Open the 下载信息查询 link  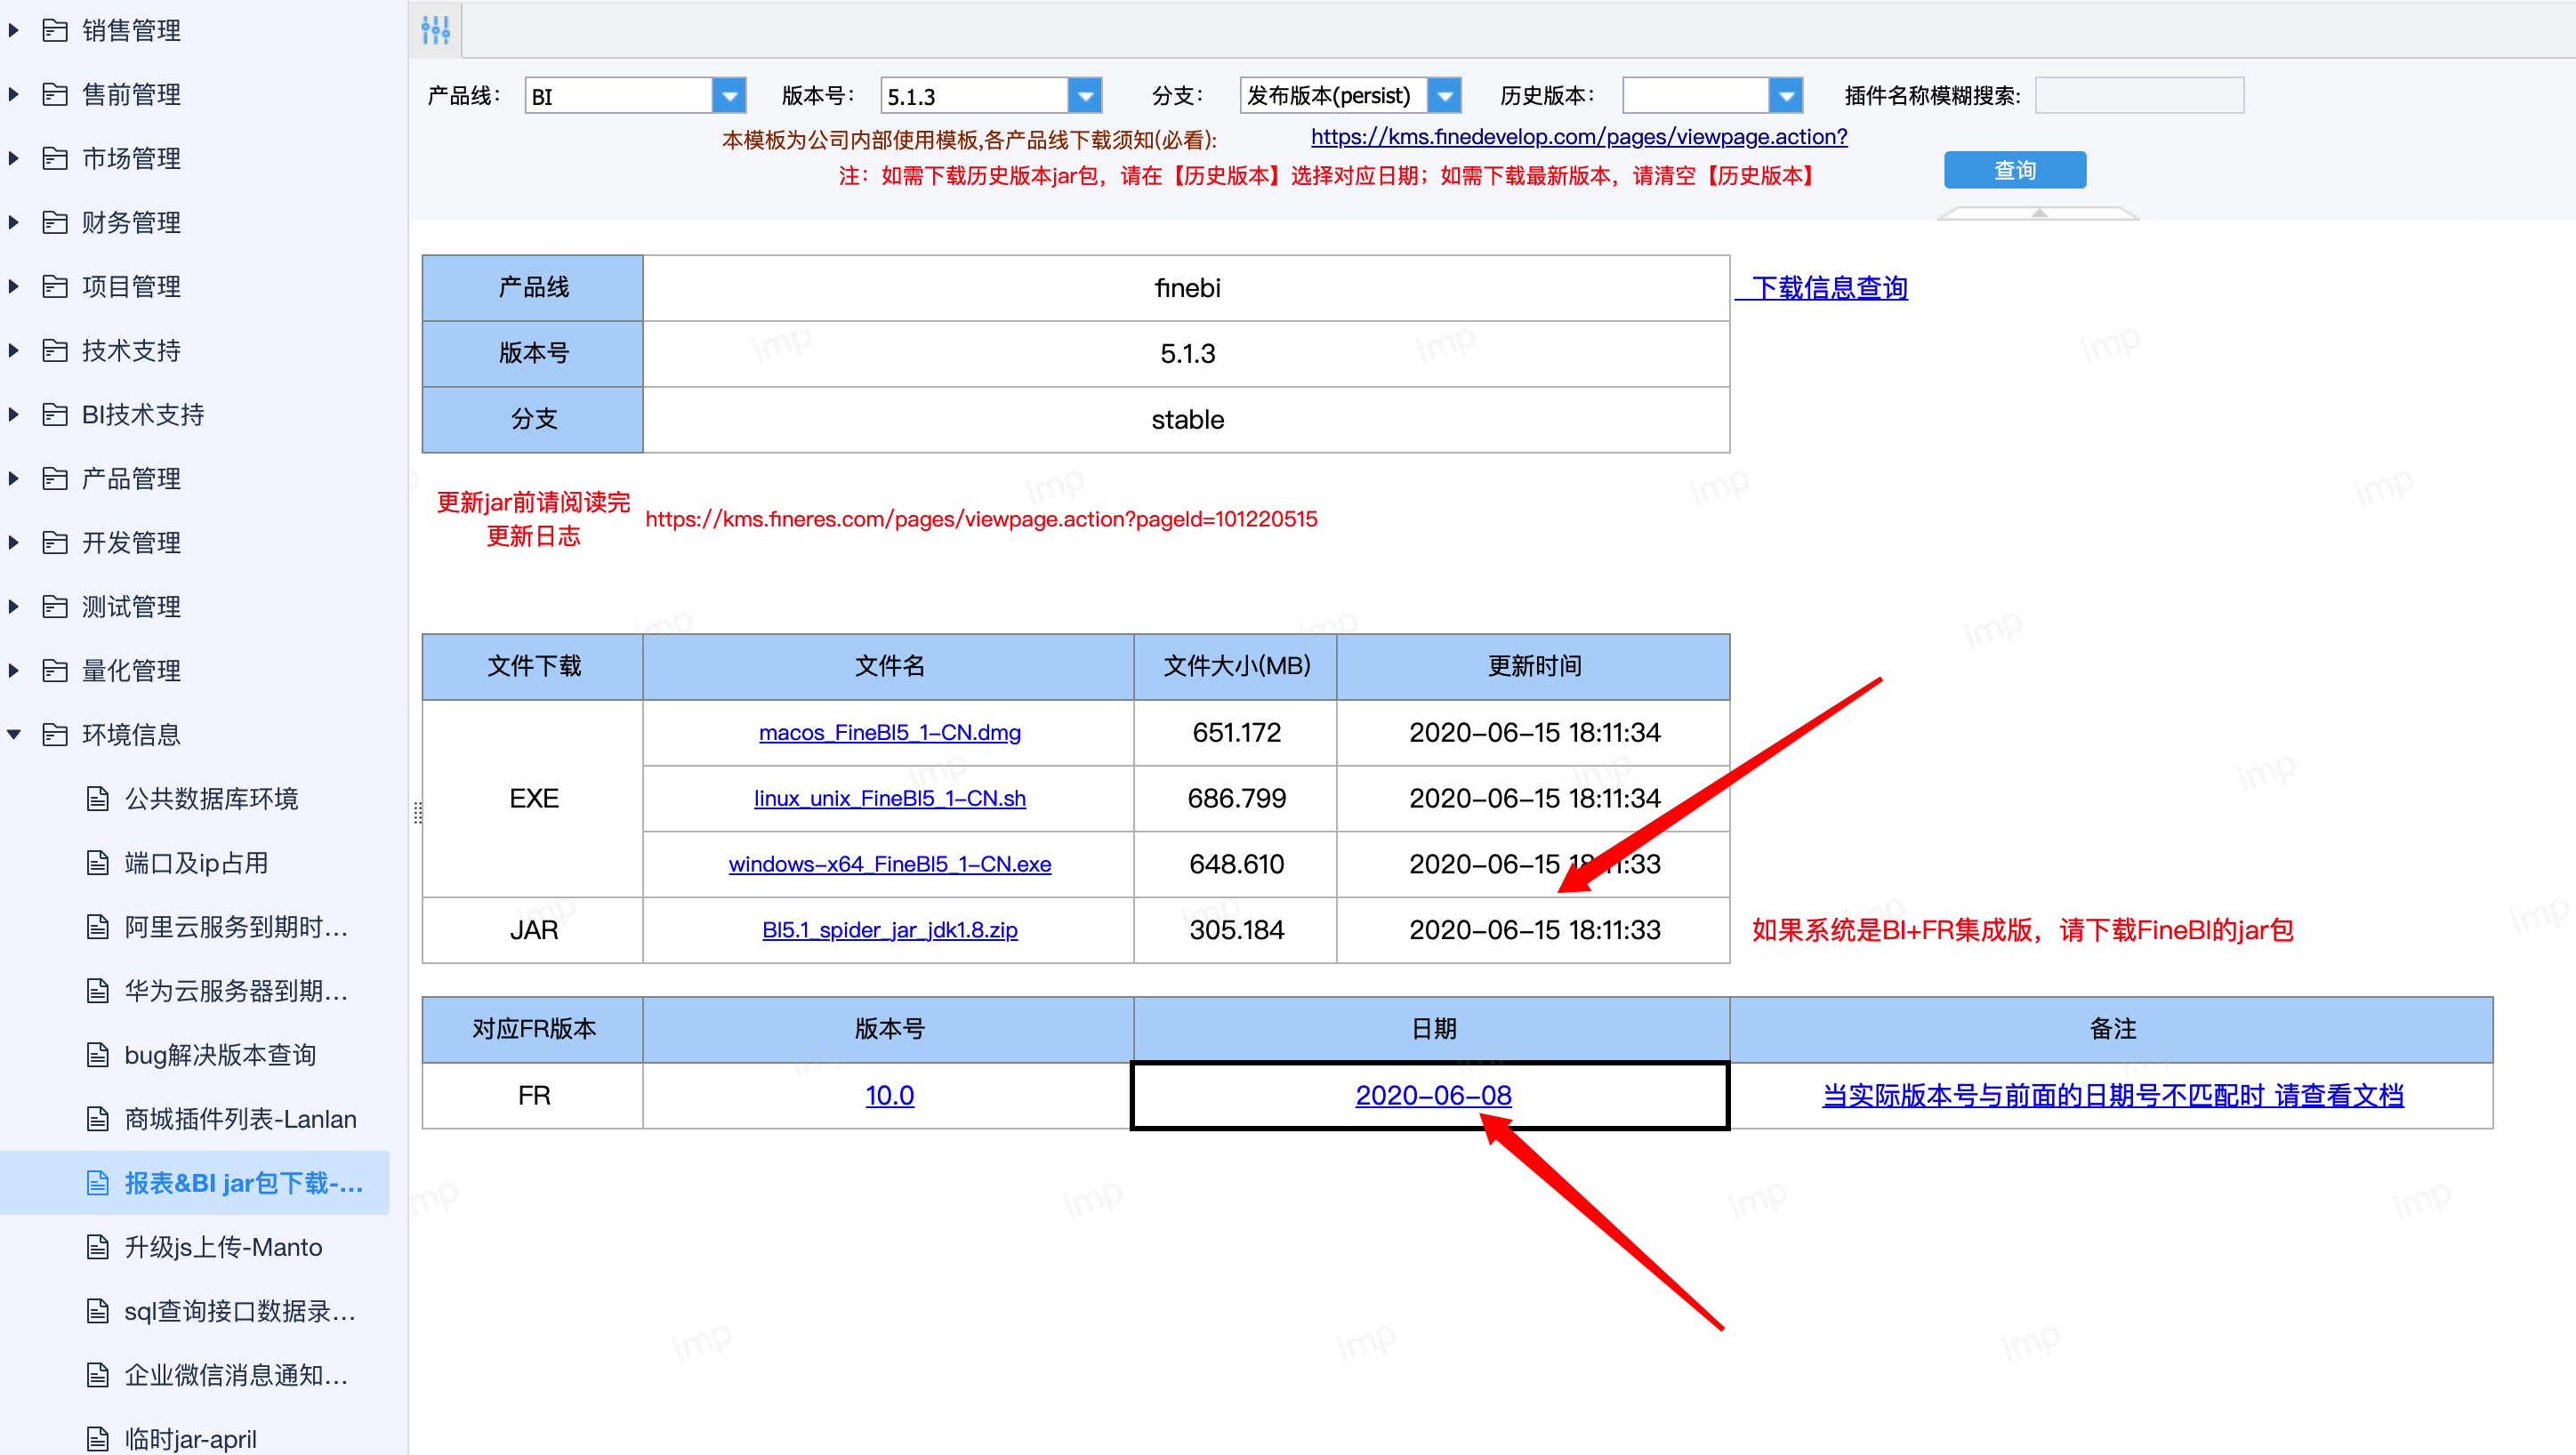click(x=1828, y=288)
